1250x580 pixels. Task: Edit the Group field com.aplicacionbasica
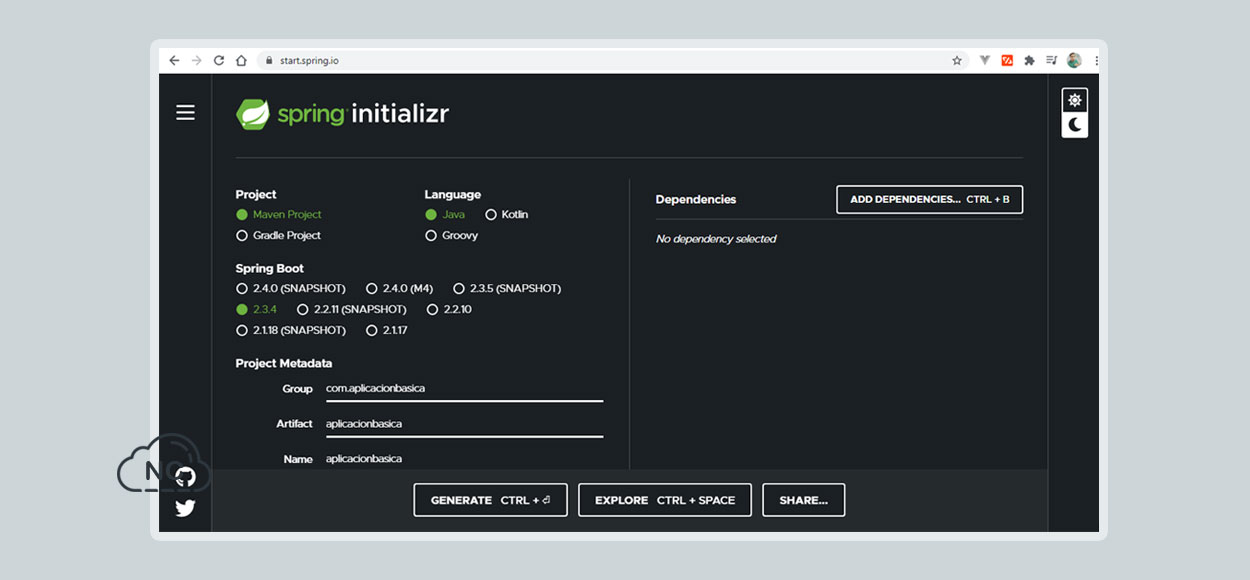coord(464,389)
